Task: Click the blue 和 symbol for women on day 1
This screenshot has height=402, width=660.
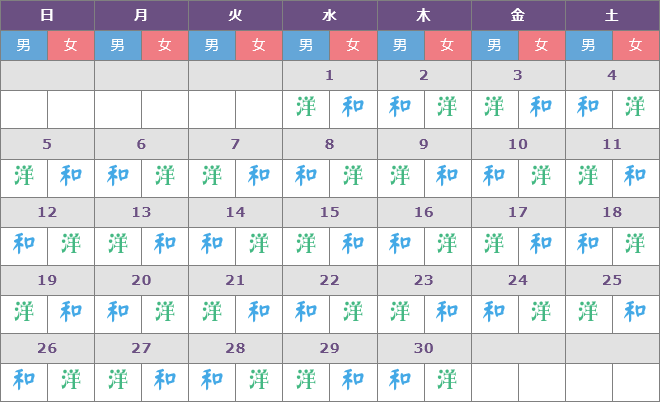Action: click(x=353, y=107)
